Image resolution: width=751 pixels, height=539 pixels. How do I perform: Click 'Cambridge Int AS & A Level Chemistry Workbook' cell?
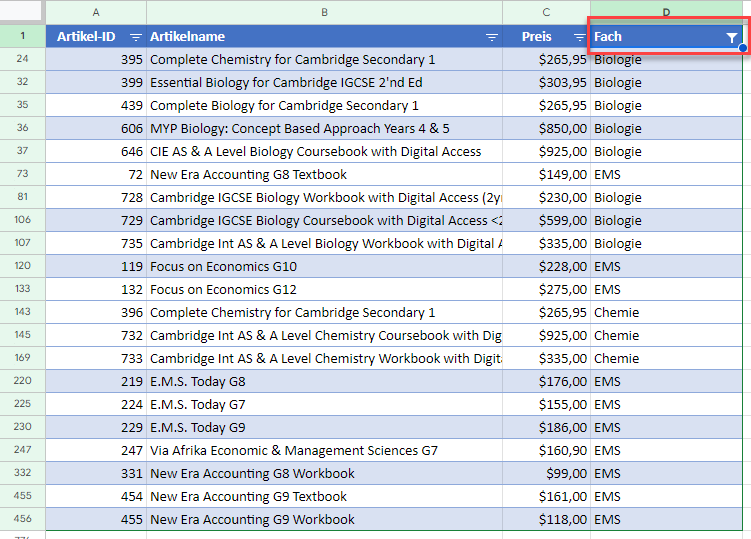[324, 358]
